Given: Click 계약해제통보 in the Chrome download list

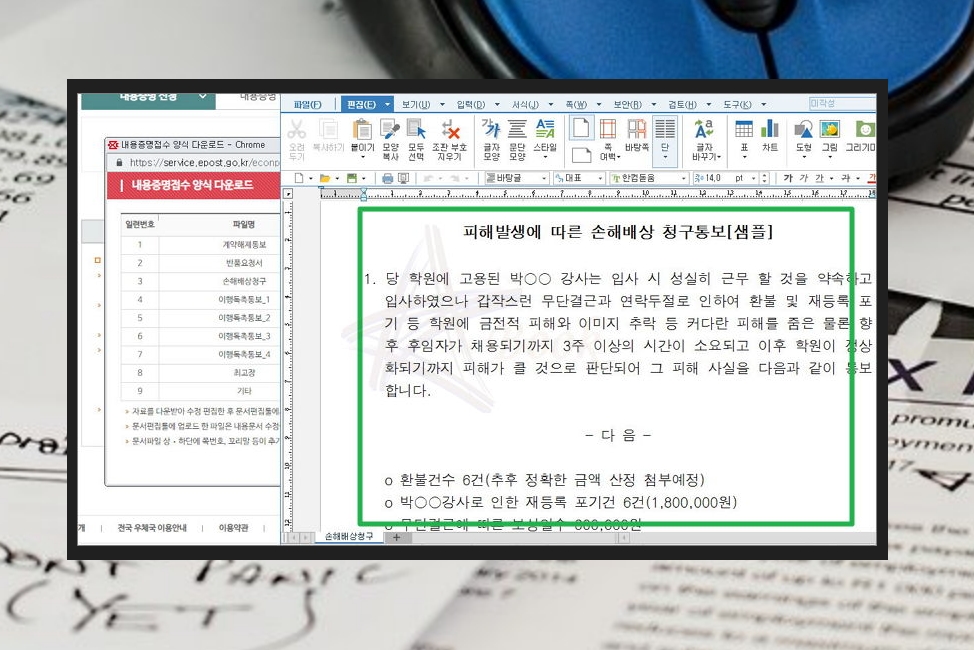Looking at the screenshot, I should [x=244, y=245].
